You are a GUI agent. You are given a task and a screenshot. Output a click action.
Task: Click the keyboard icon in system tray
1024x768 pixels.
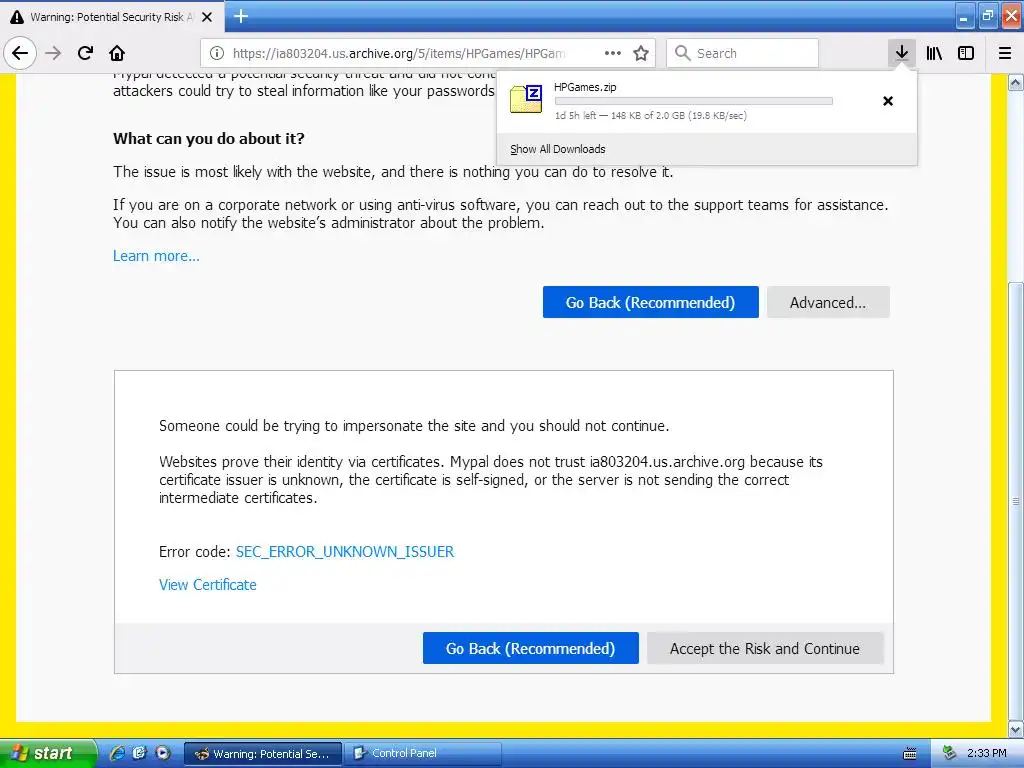910,754
